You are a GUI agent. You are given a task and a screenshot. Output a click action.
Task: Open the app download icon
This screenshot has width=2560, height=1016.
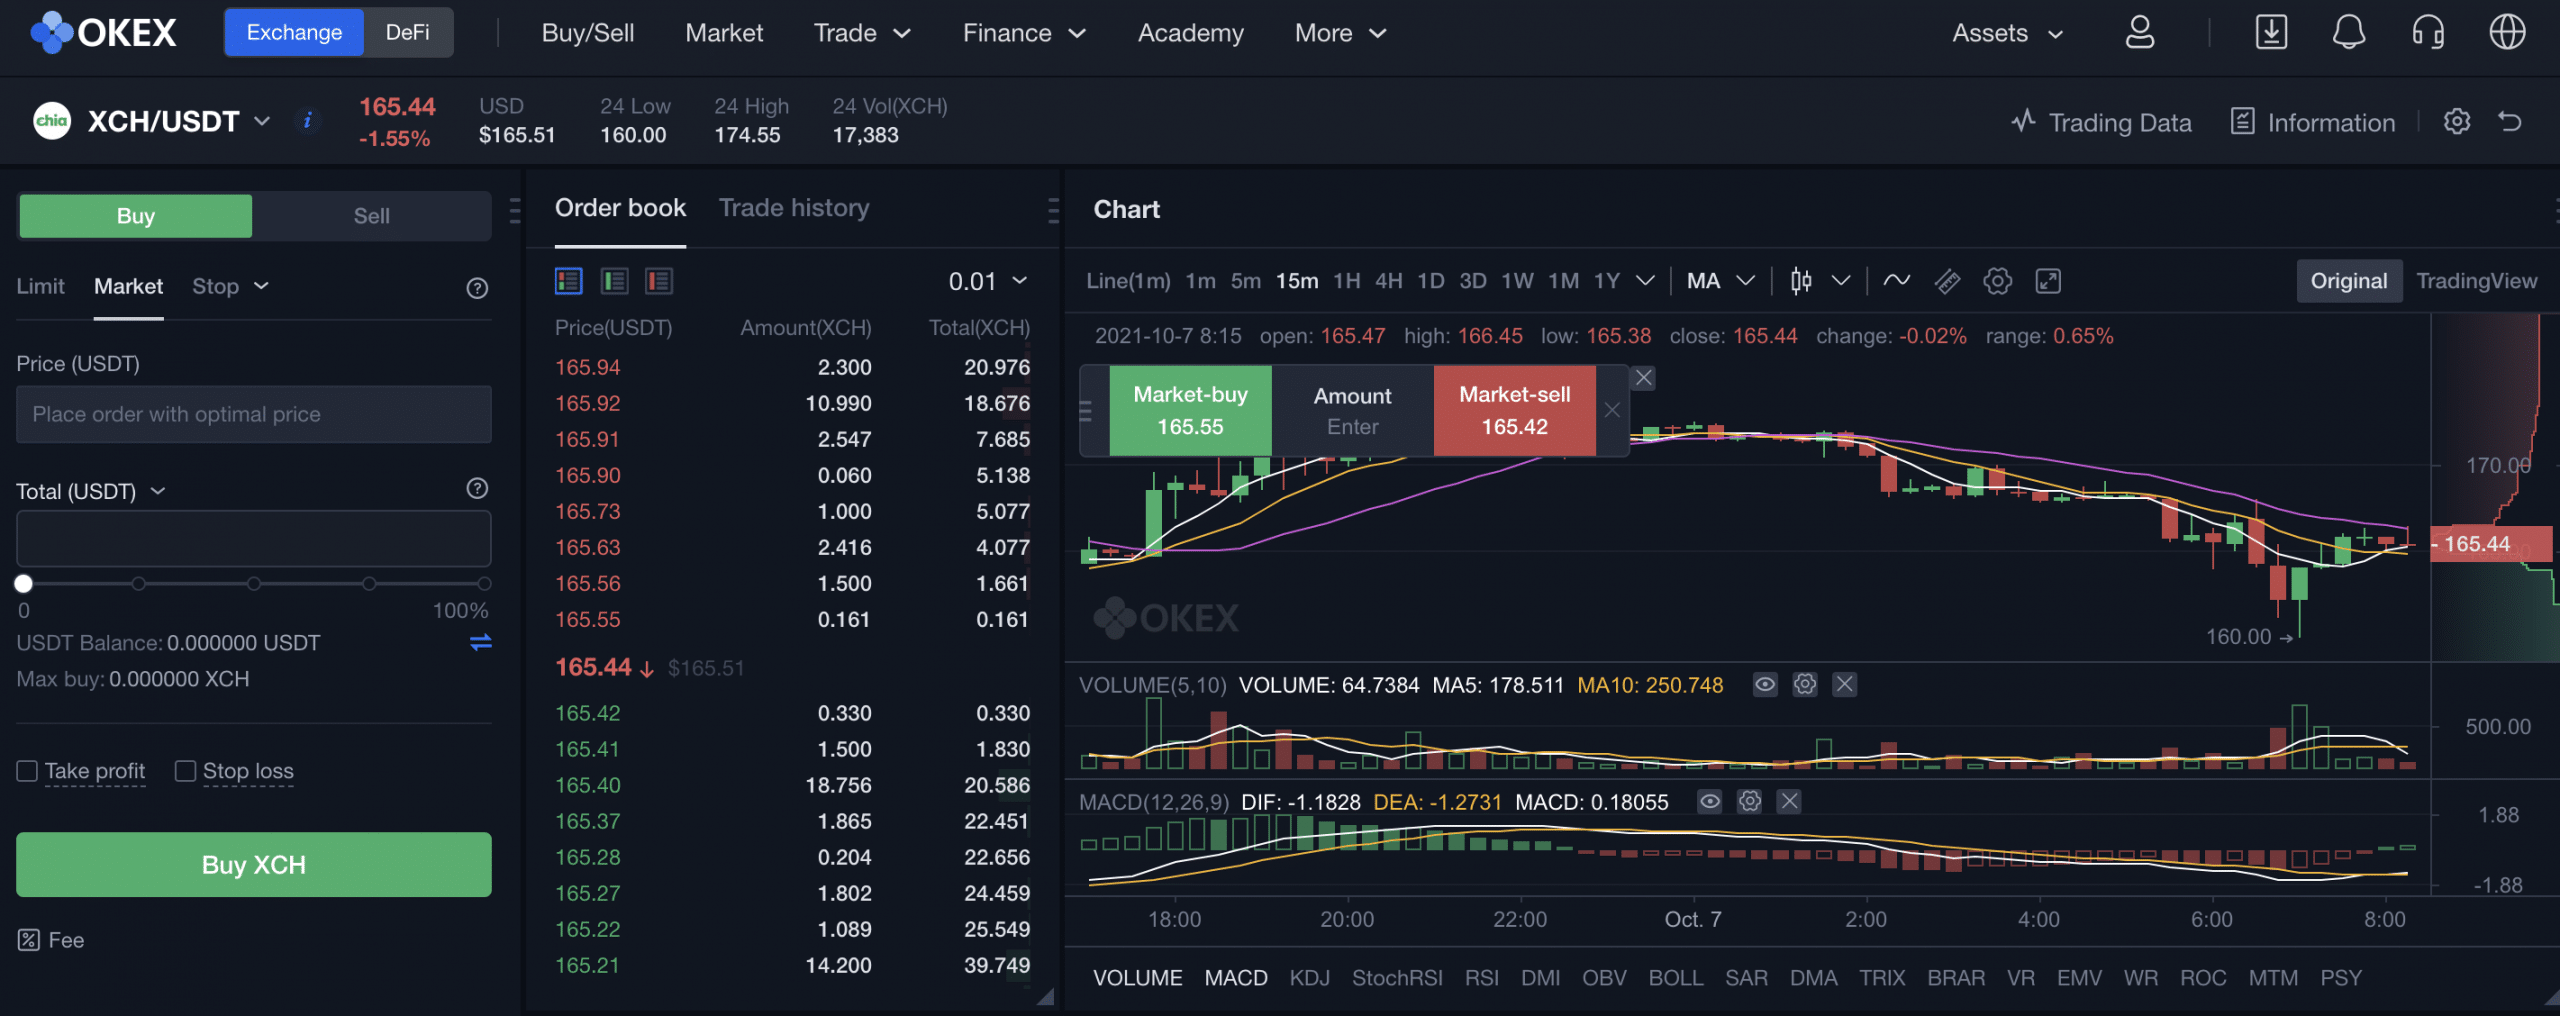coord(2271,32)
